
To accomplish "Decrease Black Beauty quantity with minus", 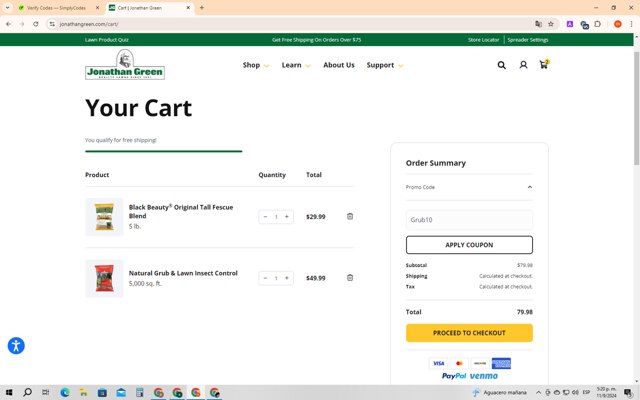I will (265, 217).
